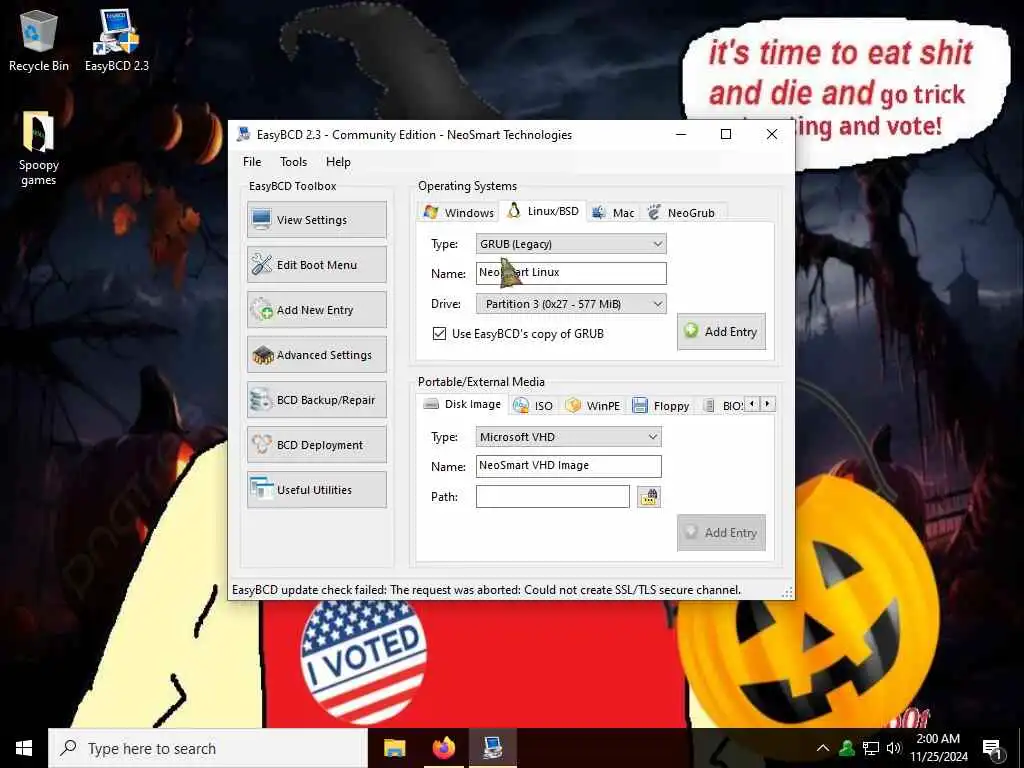Click the green user tray icon

tap(847, 748)
